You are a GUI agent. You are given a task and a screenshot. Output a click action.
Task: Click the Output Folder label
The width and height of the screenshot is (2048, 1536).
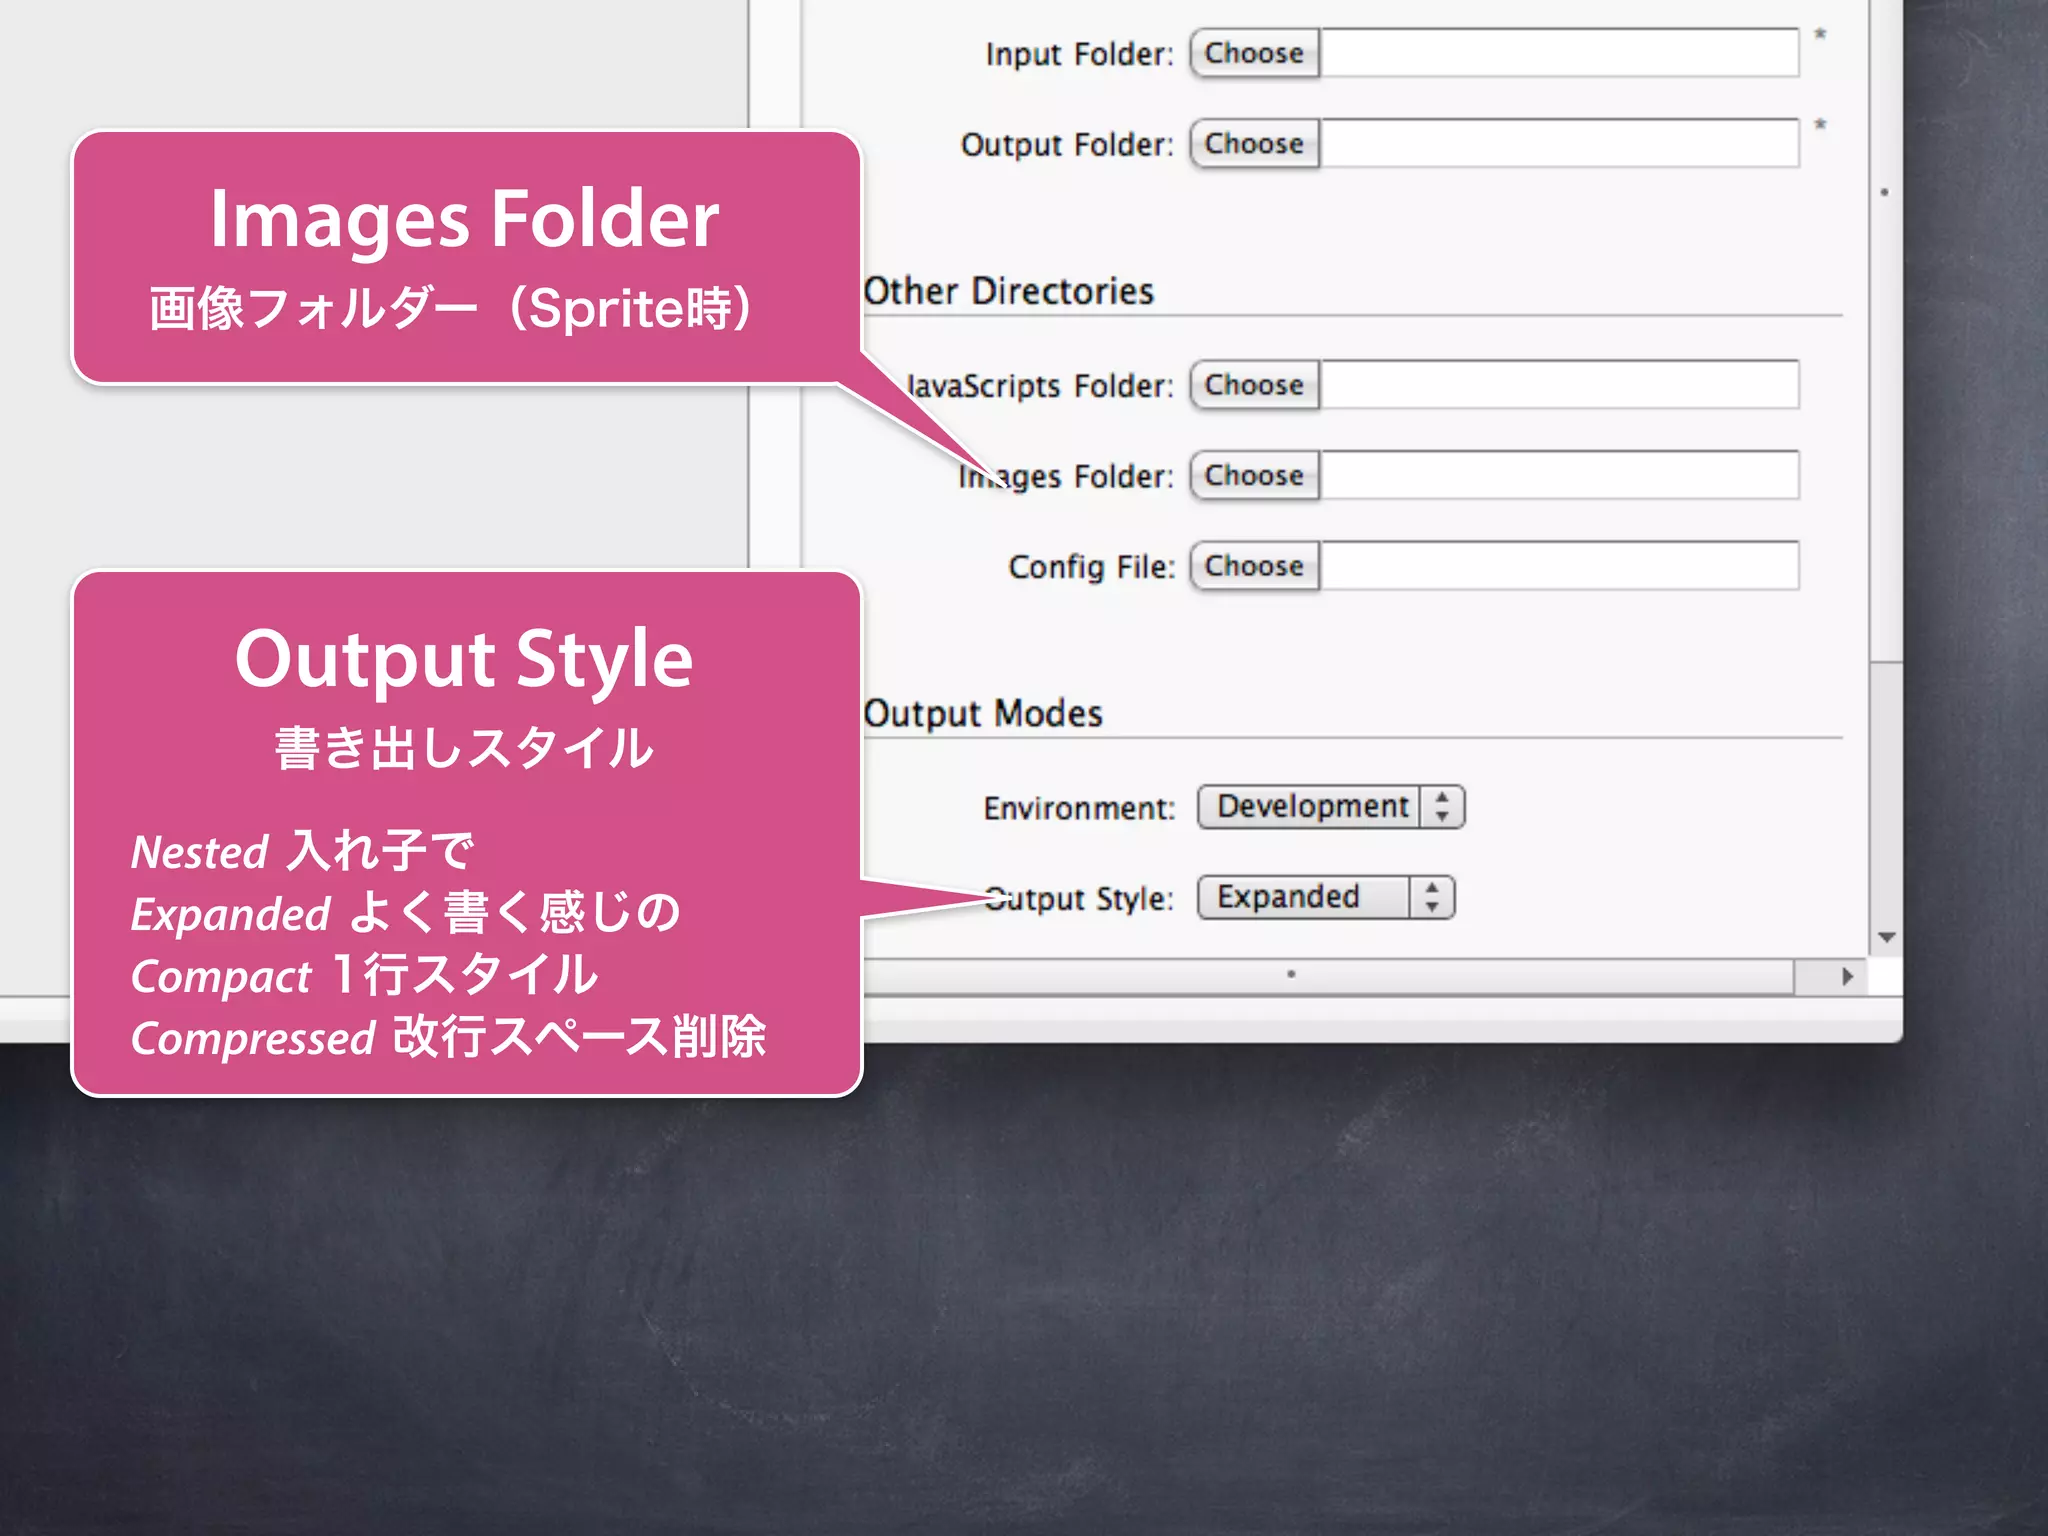(1067, 145)
